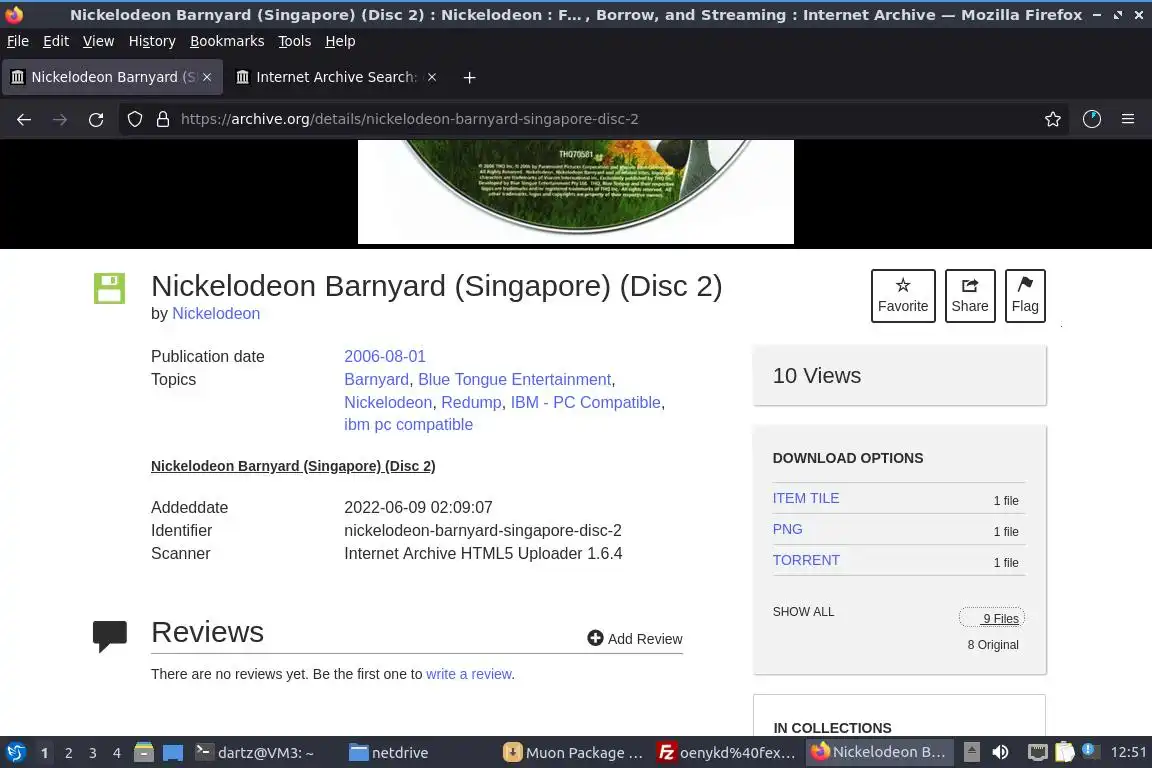The width and height of the screenshot is (1152, 768).
Task: Open the Tools menu
Action: (x=295, y=41)
